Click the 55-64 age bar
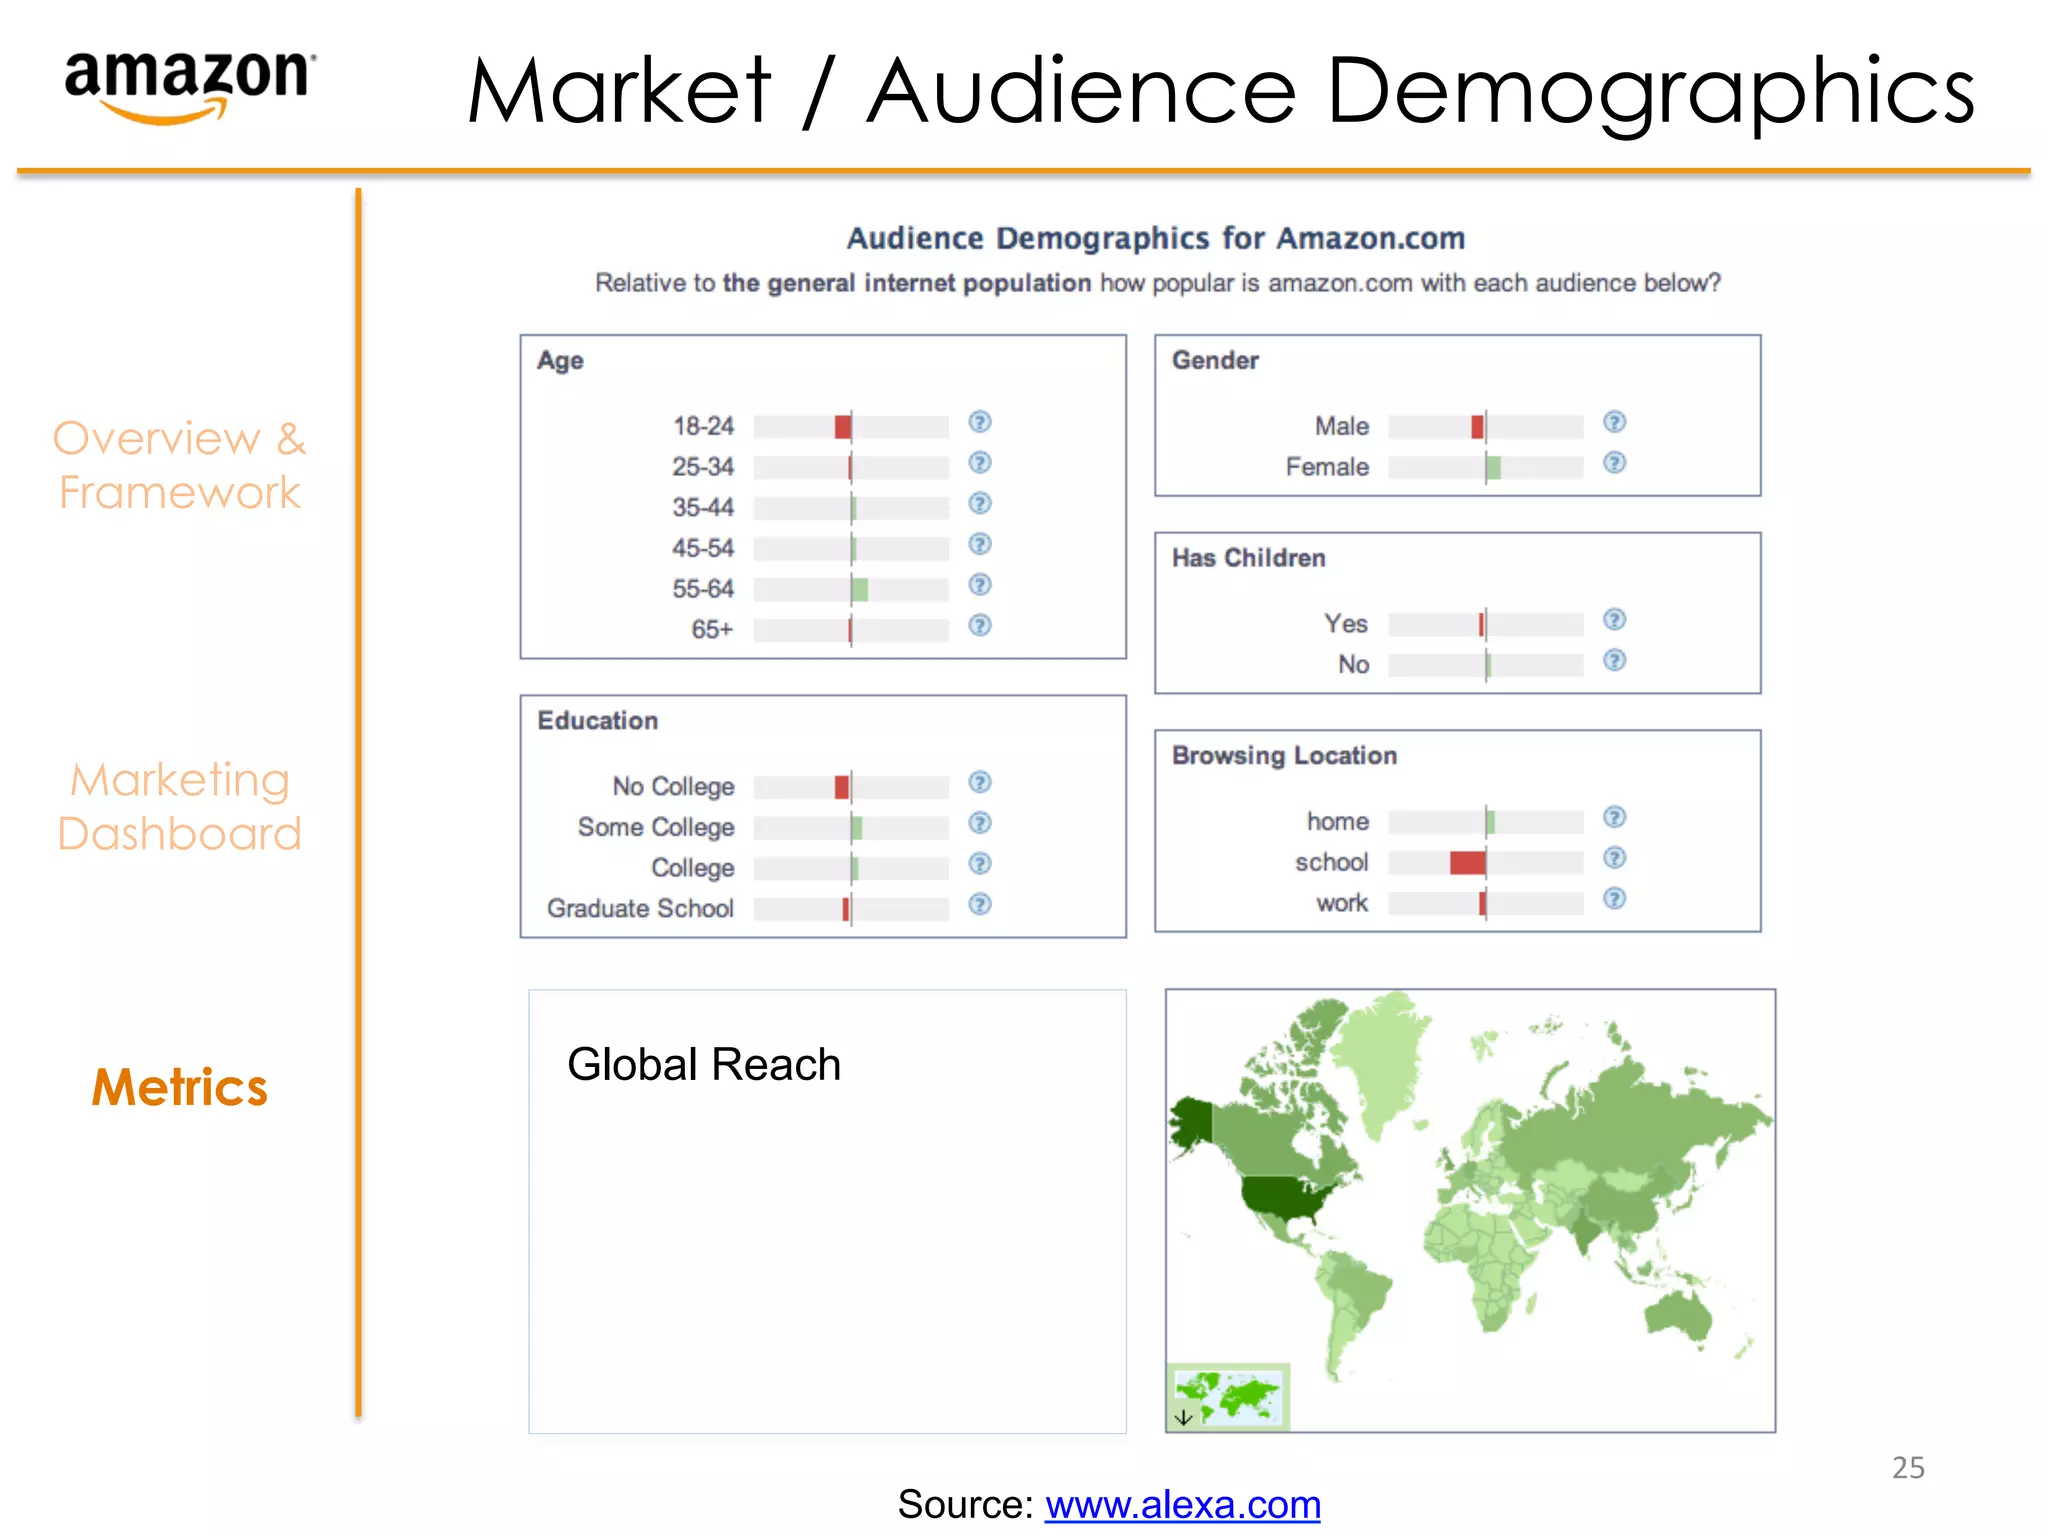 click(x=851, y=589)
